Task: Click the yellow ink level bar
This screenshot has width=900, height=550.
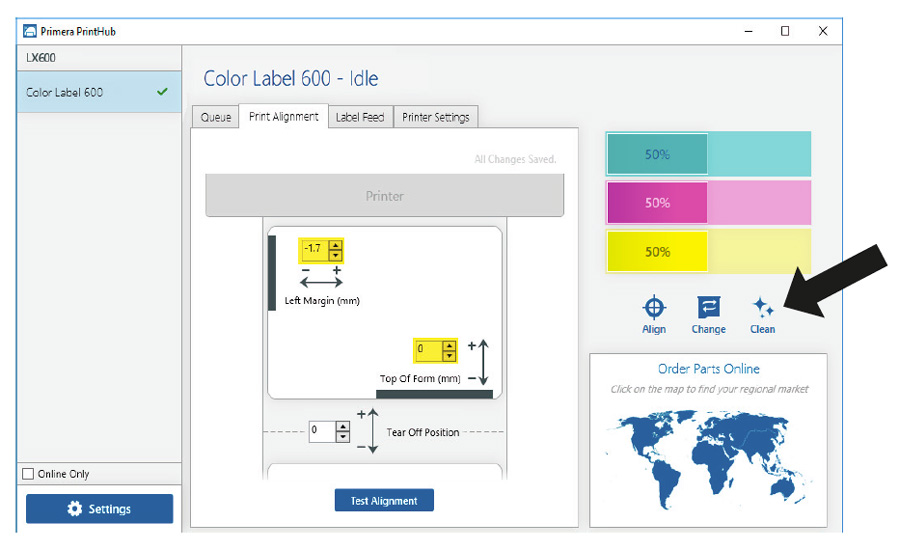Action: [708, 251]
